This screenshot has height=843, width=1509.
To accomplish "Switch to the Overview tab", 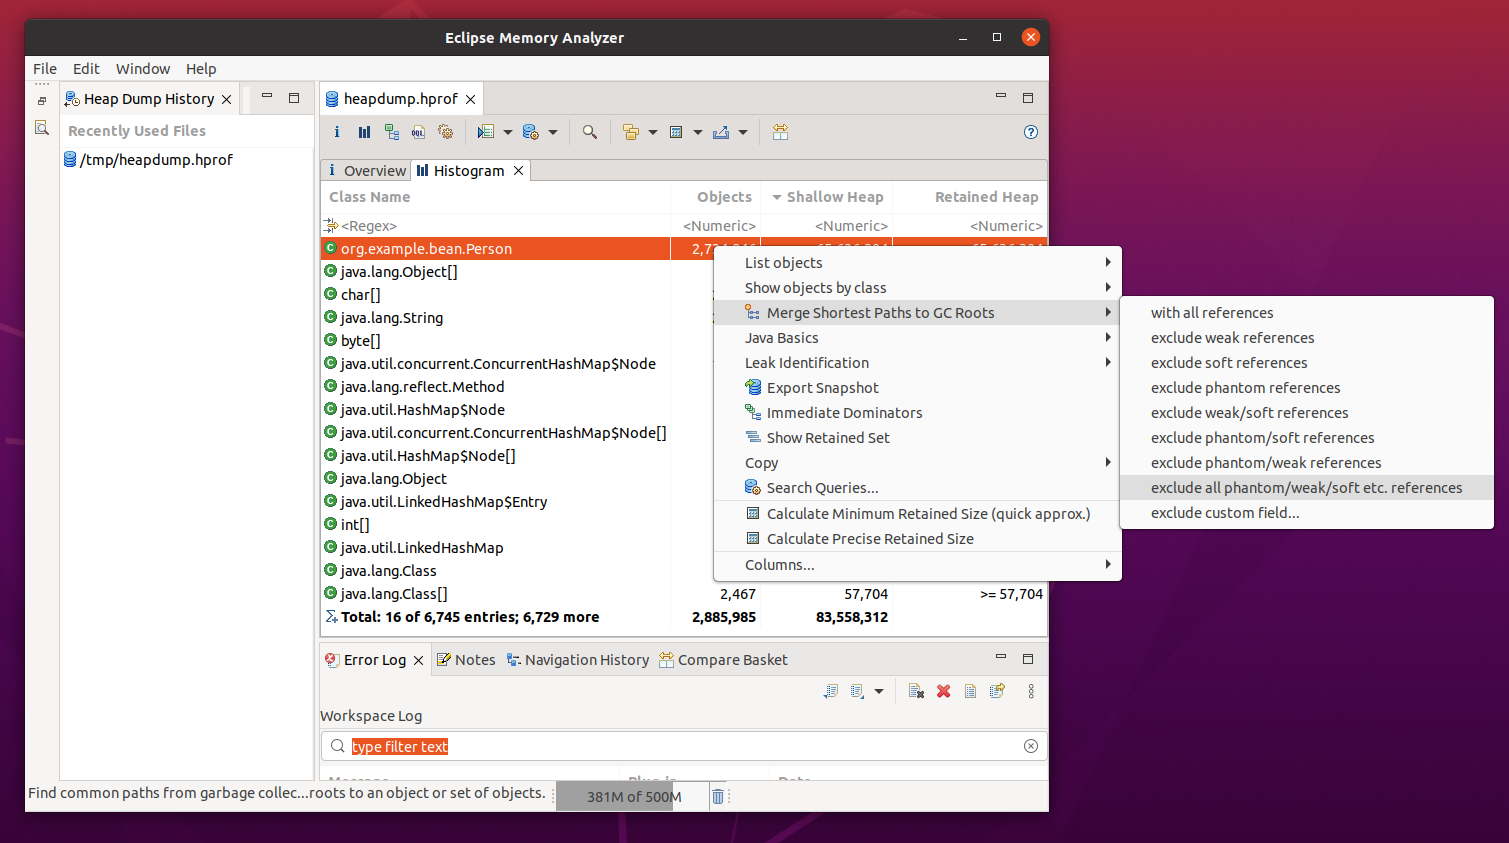I will tap(366, 171).
